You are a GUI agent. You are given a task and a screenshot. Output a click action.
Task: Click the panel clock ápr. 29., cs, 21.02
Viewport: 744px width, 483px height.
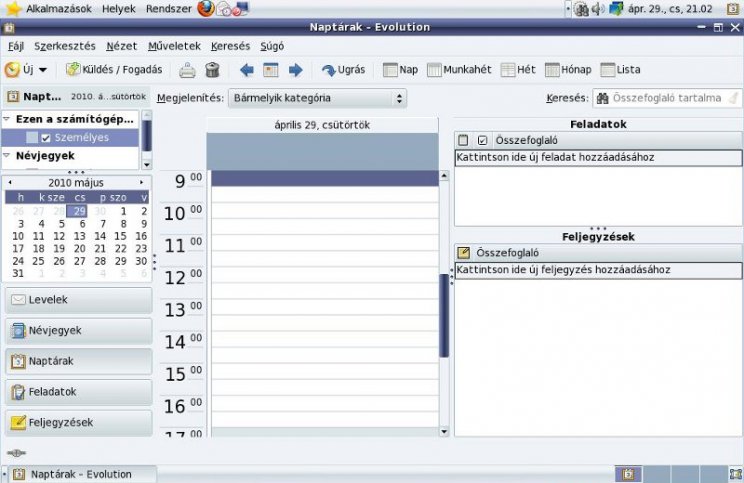(x=670, y=9)
